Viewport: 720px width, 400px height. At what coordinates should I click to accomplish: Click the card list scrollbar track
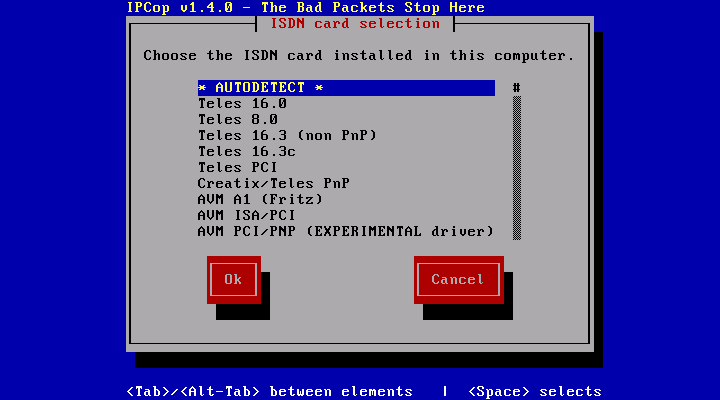tap(517, 168)
